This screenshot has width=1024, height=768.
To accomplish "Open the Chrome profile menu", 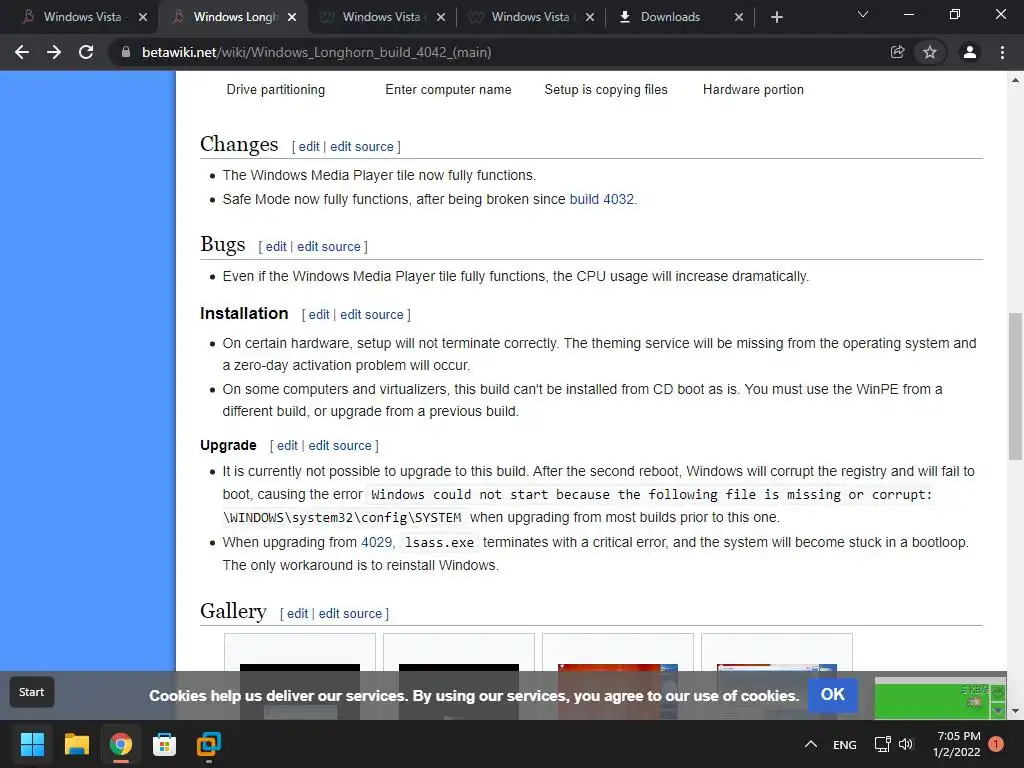I will point(970,52).
